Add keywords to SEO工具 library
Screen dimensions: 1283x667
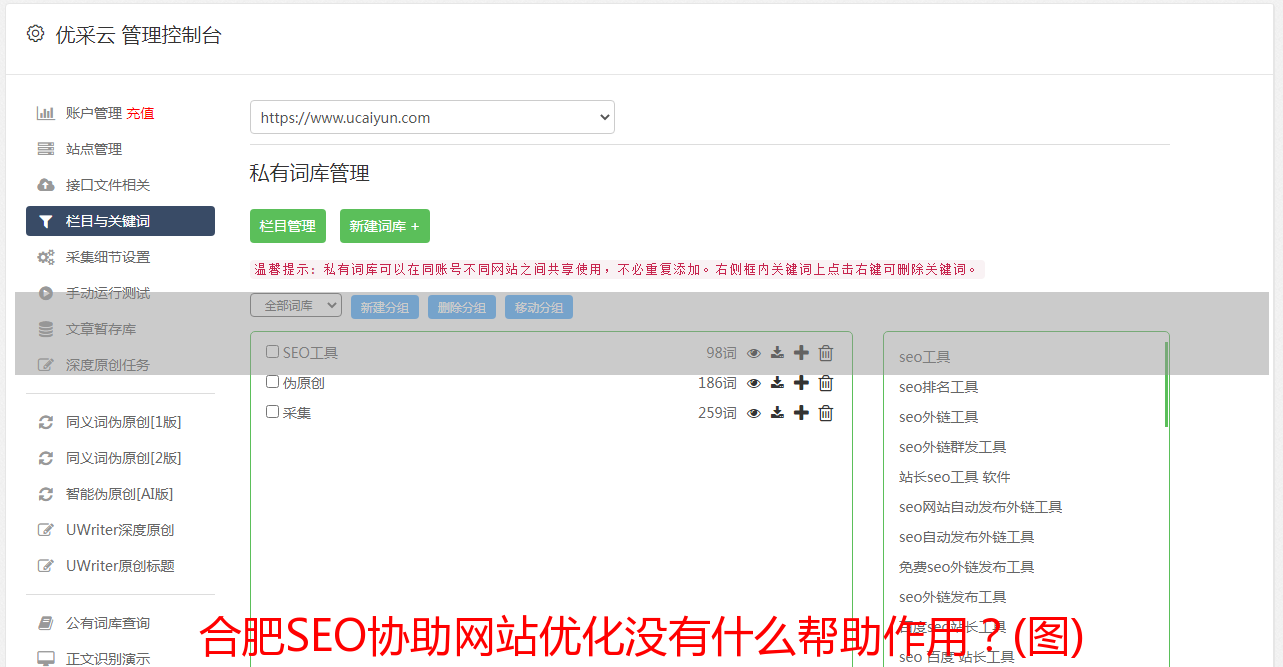click(x=801, y=353)
